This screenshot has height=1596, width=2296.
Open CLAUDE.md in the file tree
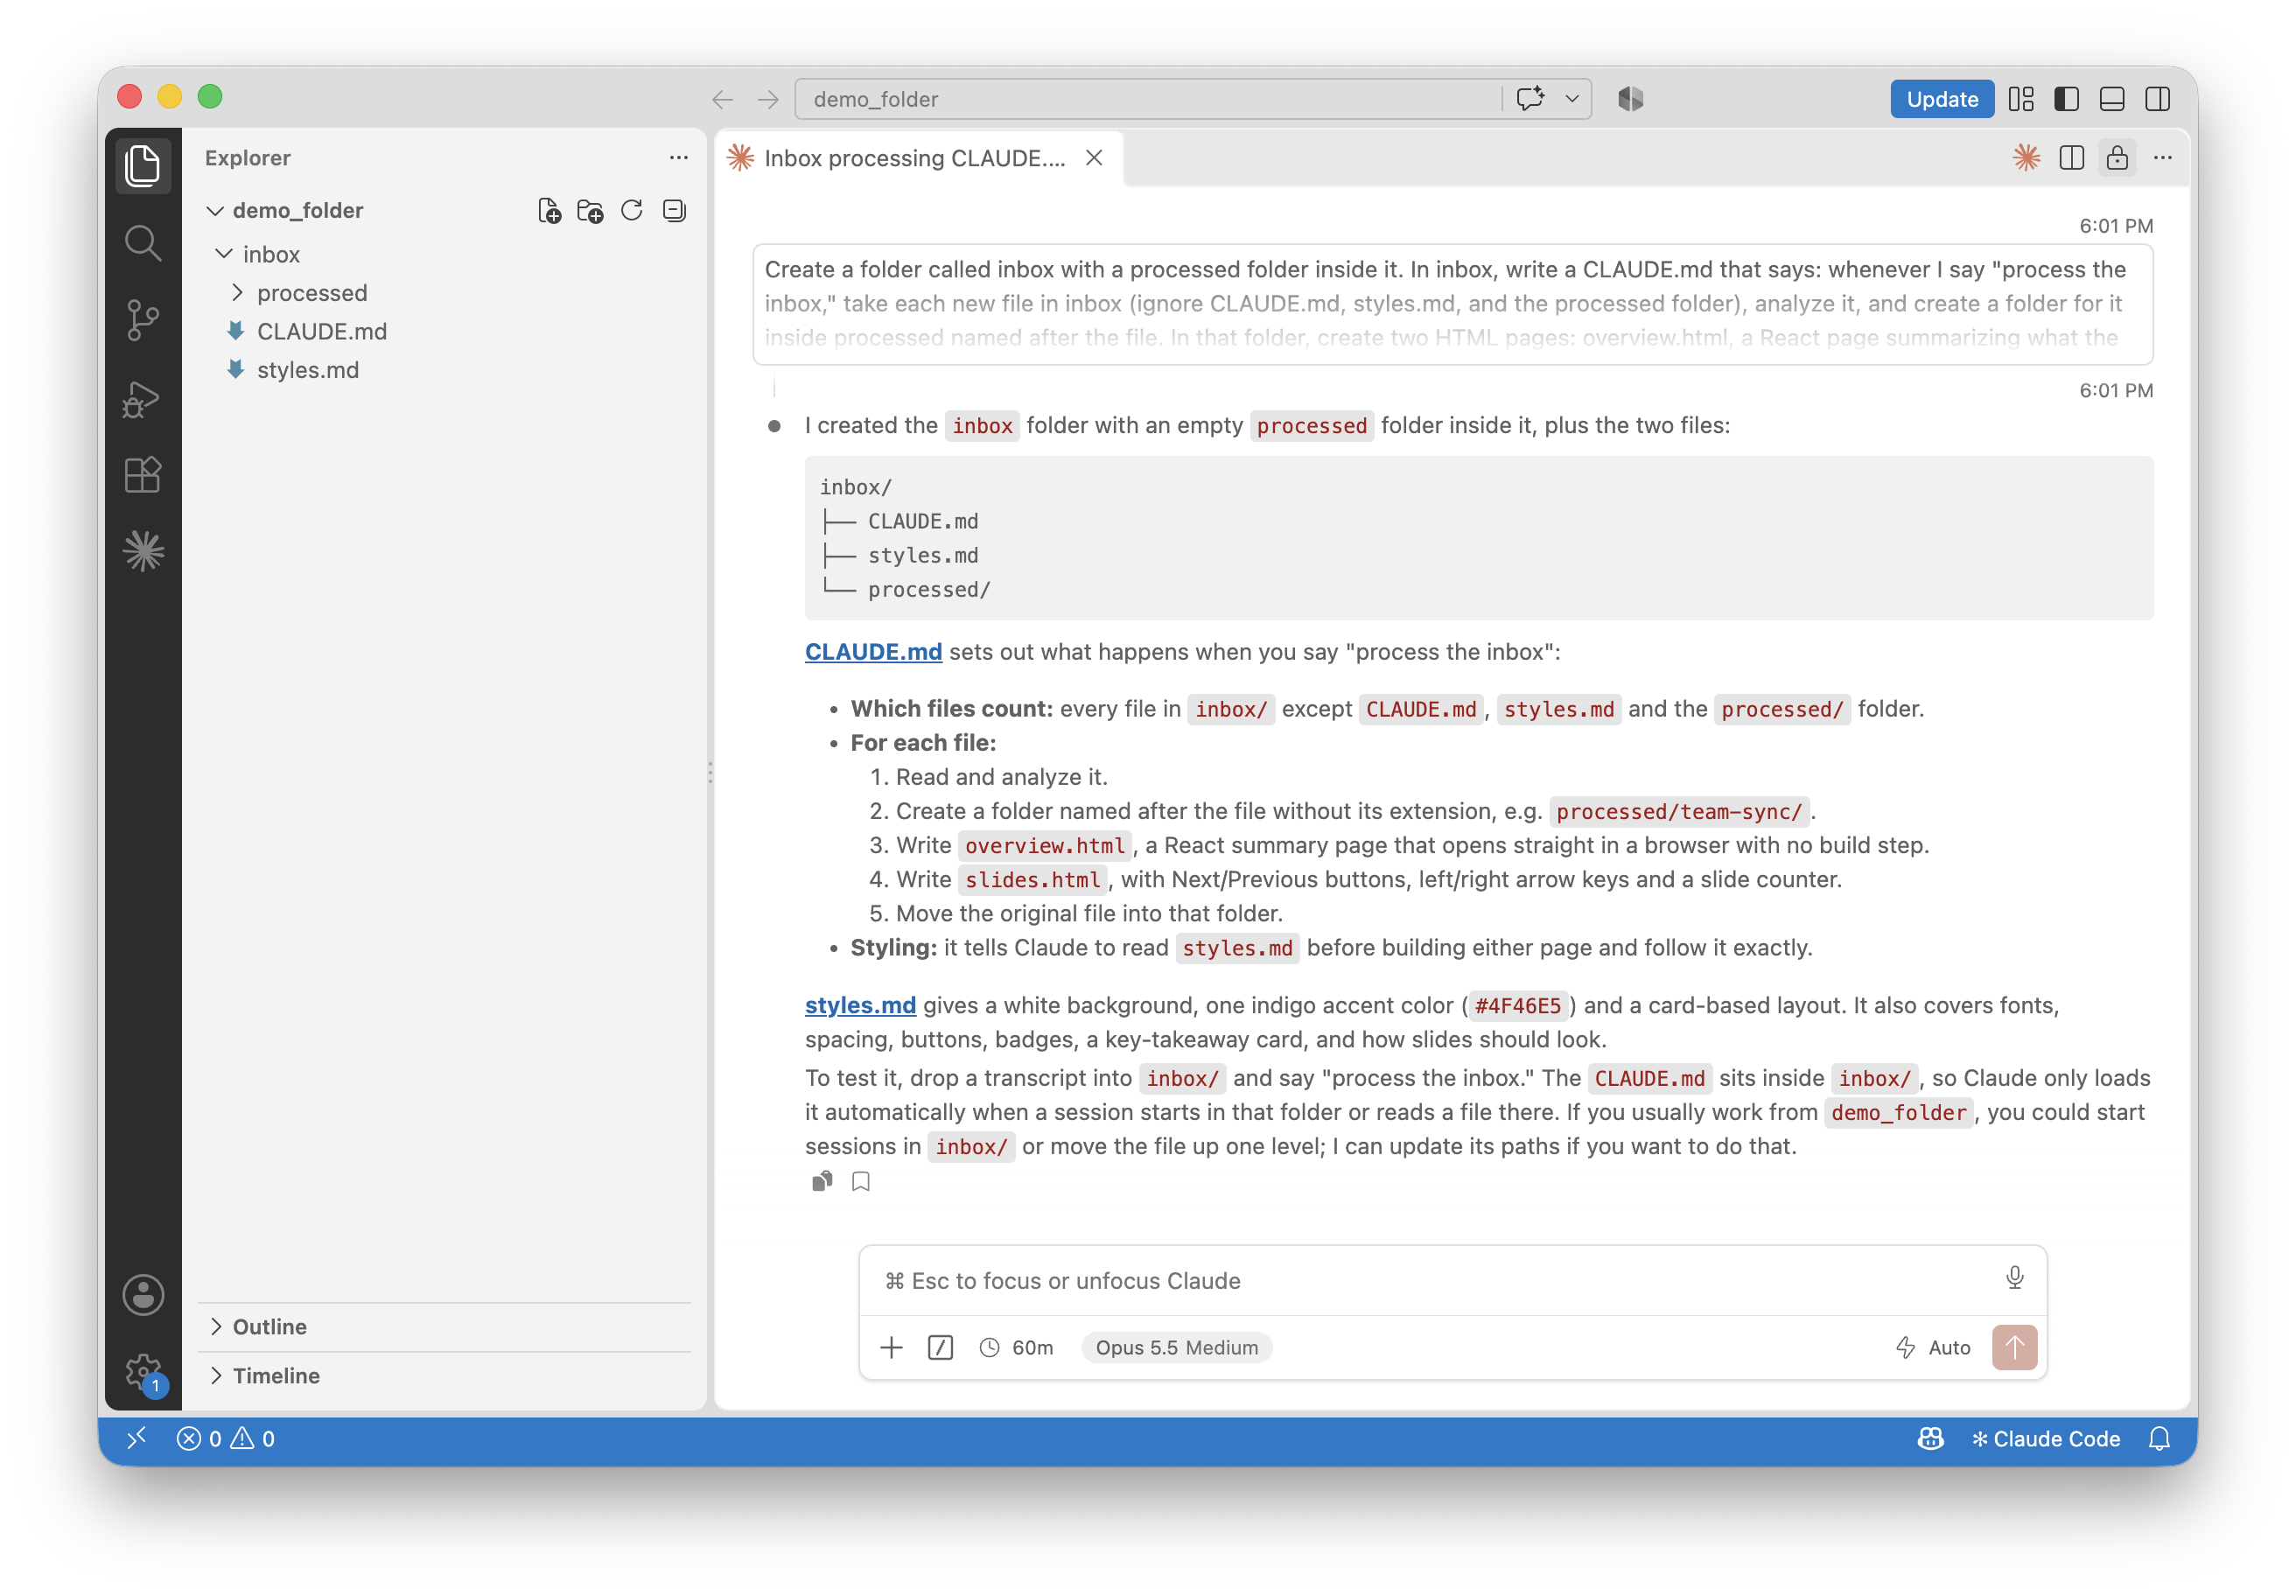(321, 331)
